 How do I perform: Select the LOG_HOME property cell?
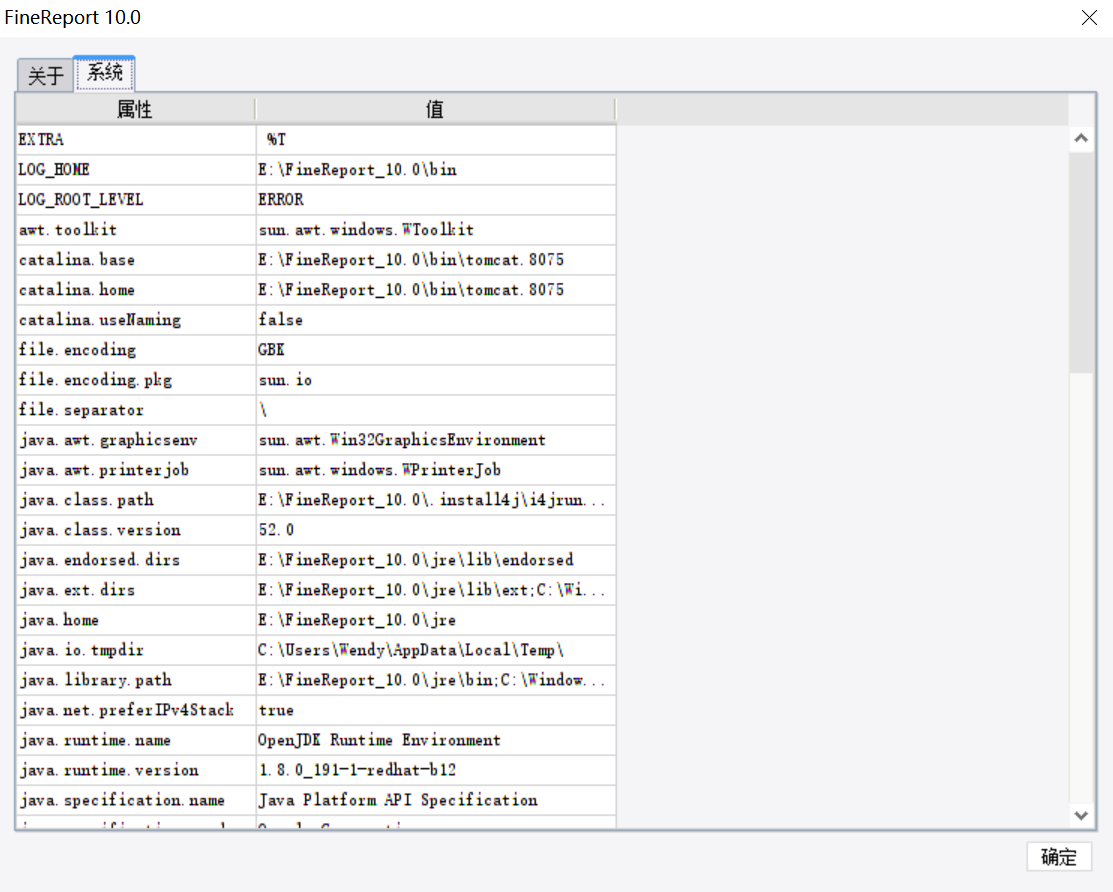(x=136, y=170)
